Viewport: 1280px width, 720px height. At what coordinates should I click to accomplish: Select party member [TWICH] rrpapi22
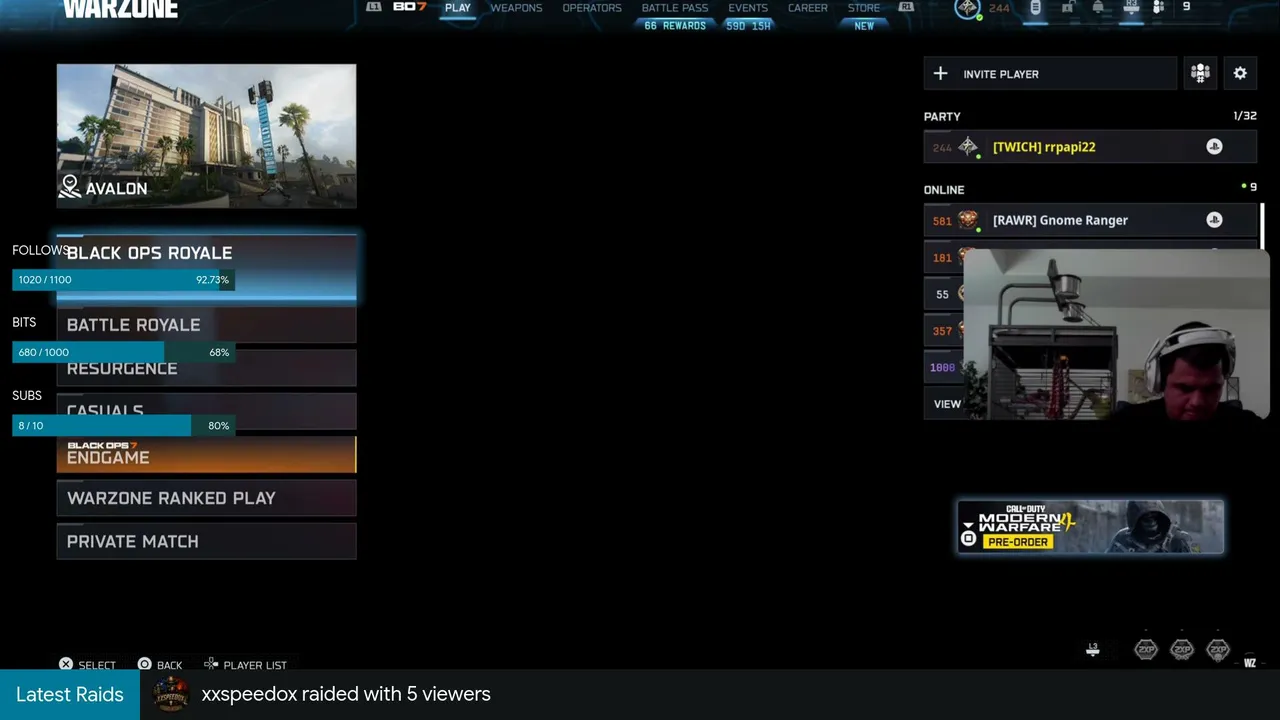tap(1090, 147)
